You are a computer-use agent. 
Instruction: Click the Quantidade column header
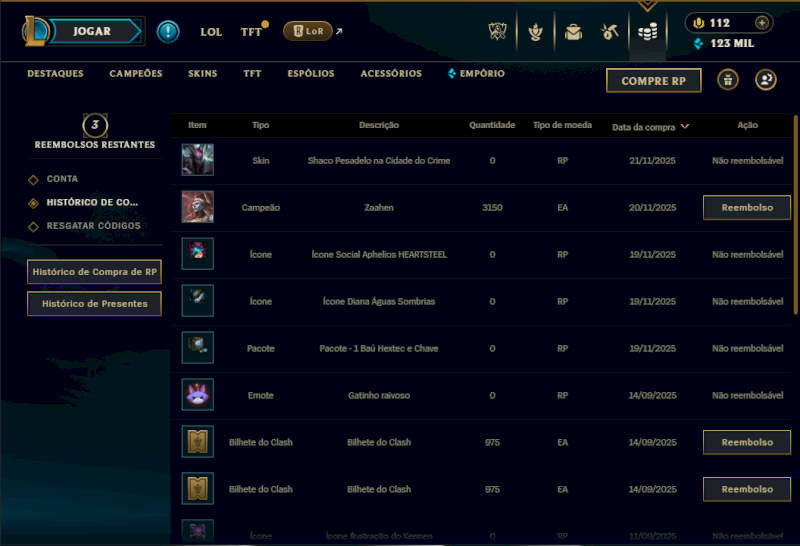[492, 125]
